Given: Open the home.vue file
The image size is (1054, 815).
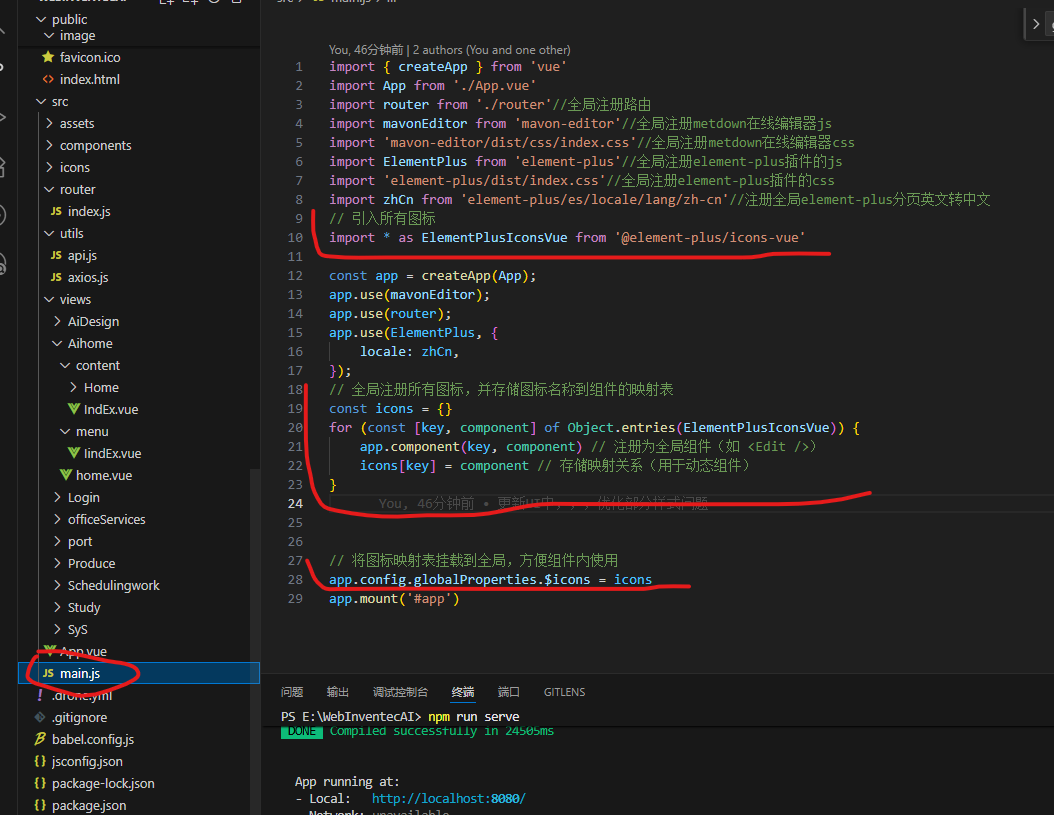Looking at the screenshot, I should click(x=104, y=475).
